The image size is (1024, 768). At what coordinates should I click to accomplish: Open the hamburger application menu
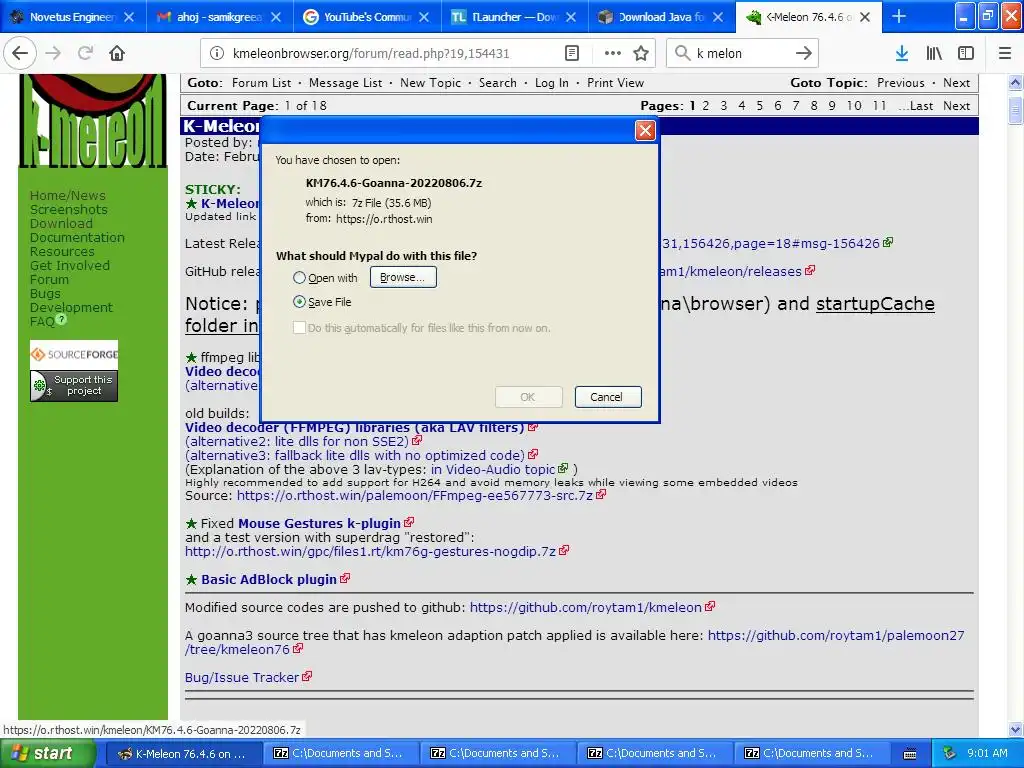point(1005,53)
